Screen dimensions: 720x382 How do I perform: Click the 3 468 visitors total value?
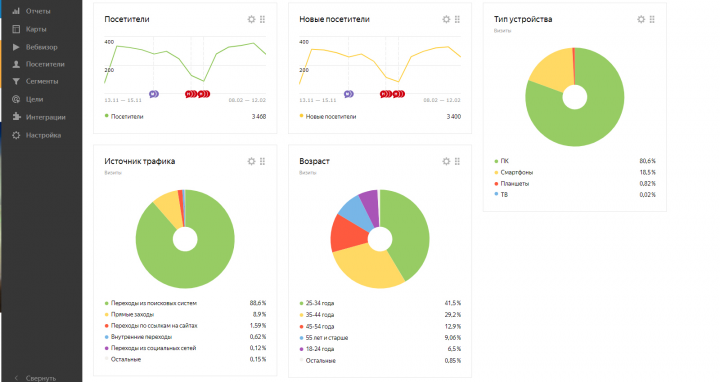[259, 117]
